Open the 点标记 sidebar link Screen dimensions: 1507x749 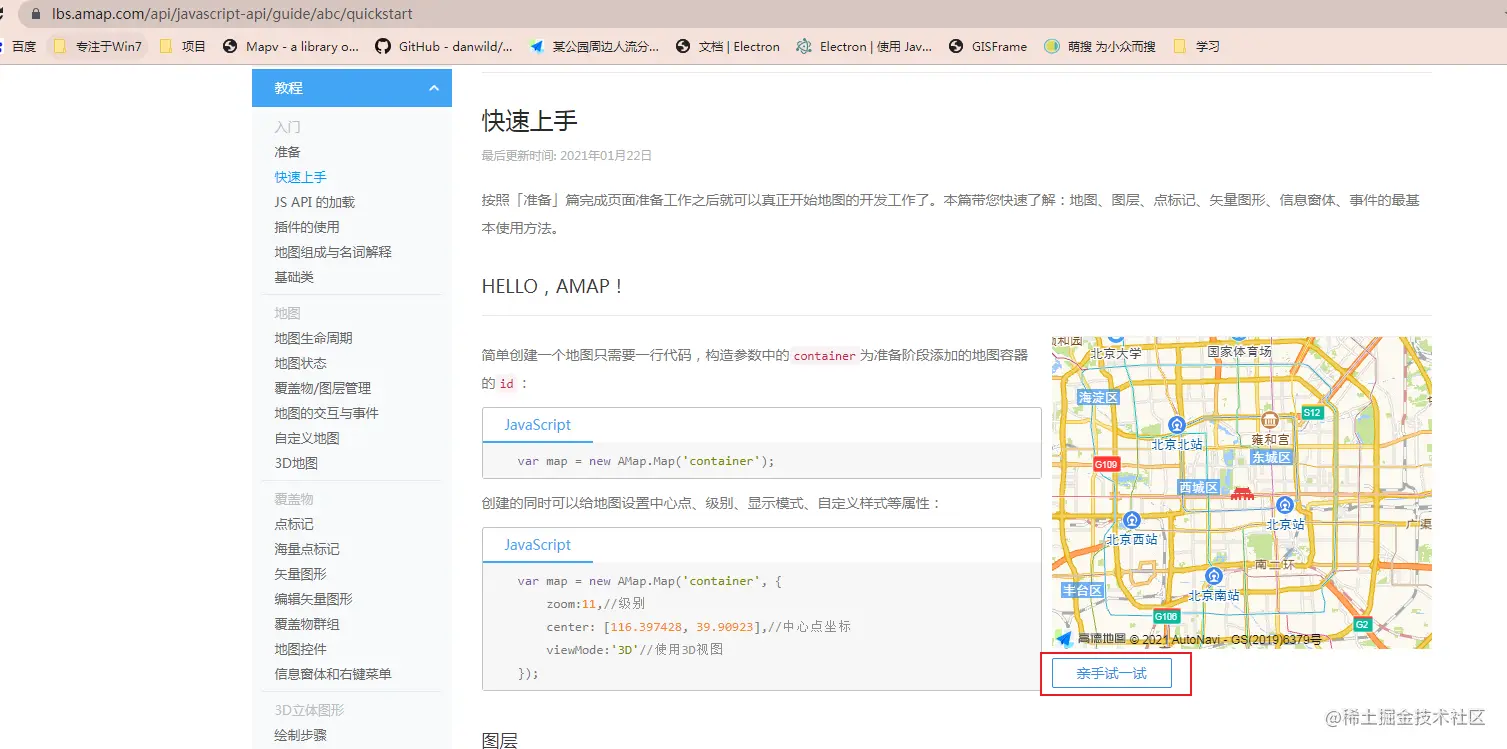293,524
